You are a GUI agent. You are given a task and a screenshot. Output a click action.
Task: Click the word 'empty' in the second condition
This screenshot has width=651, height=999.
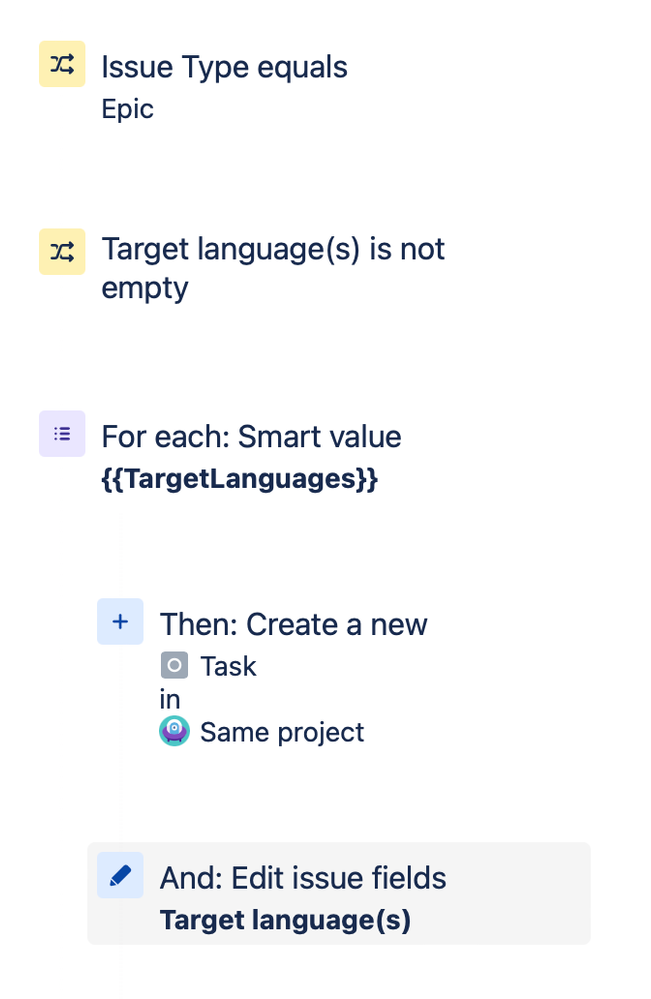click(145, 289)
